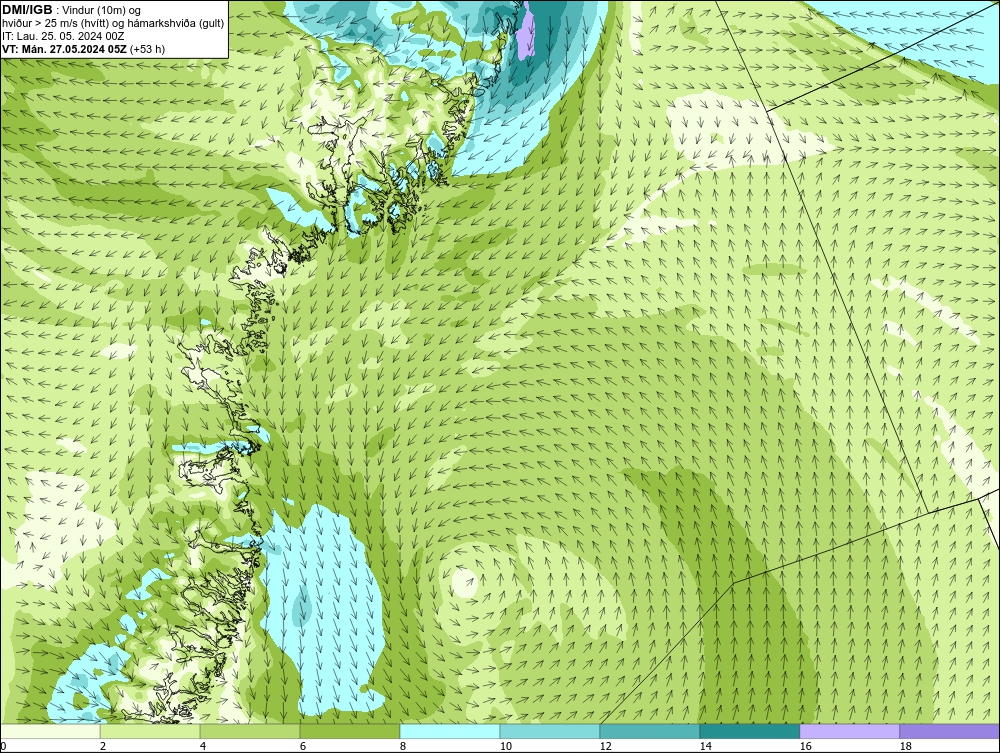Click the purple strong-wind patch at map top
1000x753 pixels.
tap(526, 34)
